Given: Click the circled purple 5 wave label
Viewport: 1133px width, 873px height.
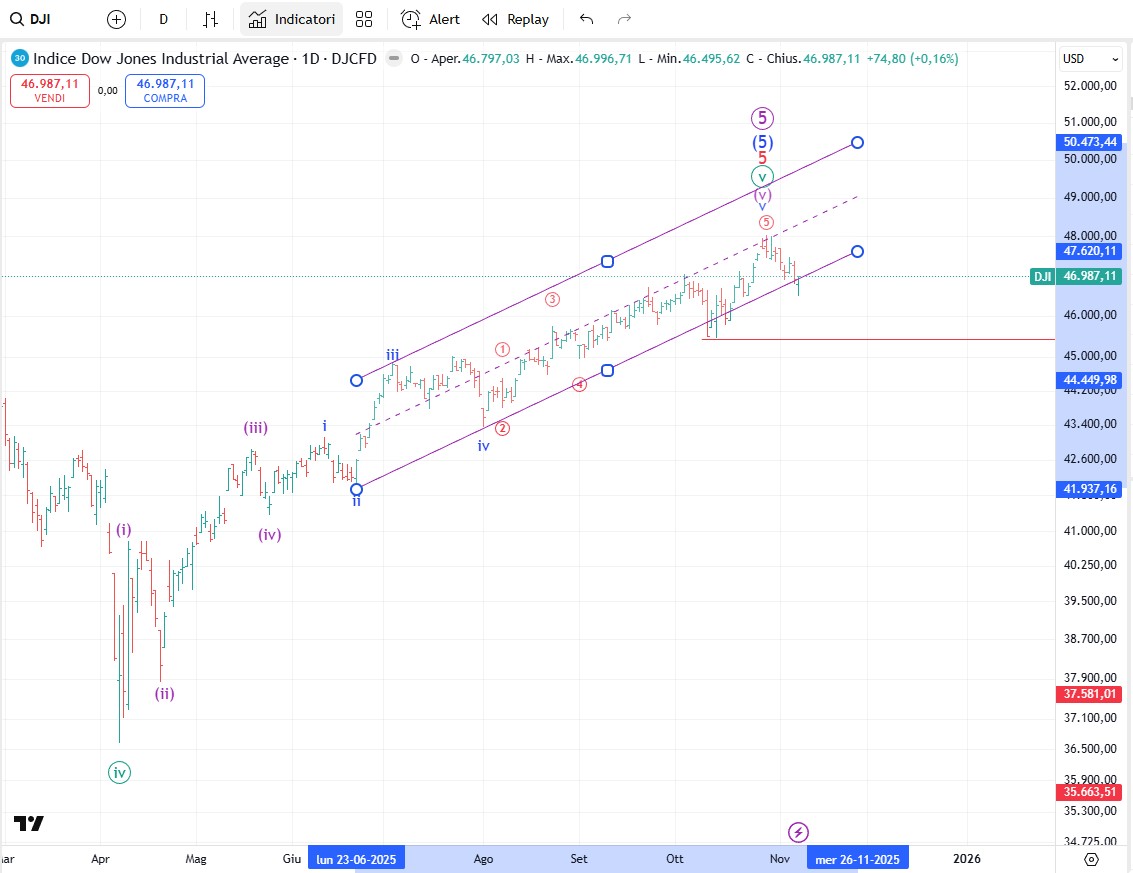Looking at the screenshot, I should click(x=762, y=118).
